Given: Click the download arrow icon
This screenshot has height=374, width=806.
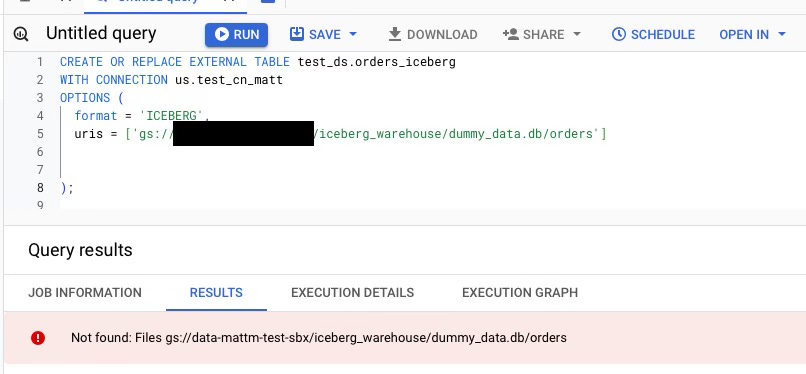Looking at the screenshot, I should [394, 34].
